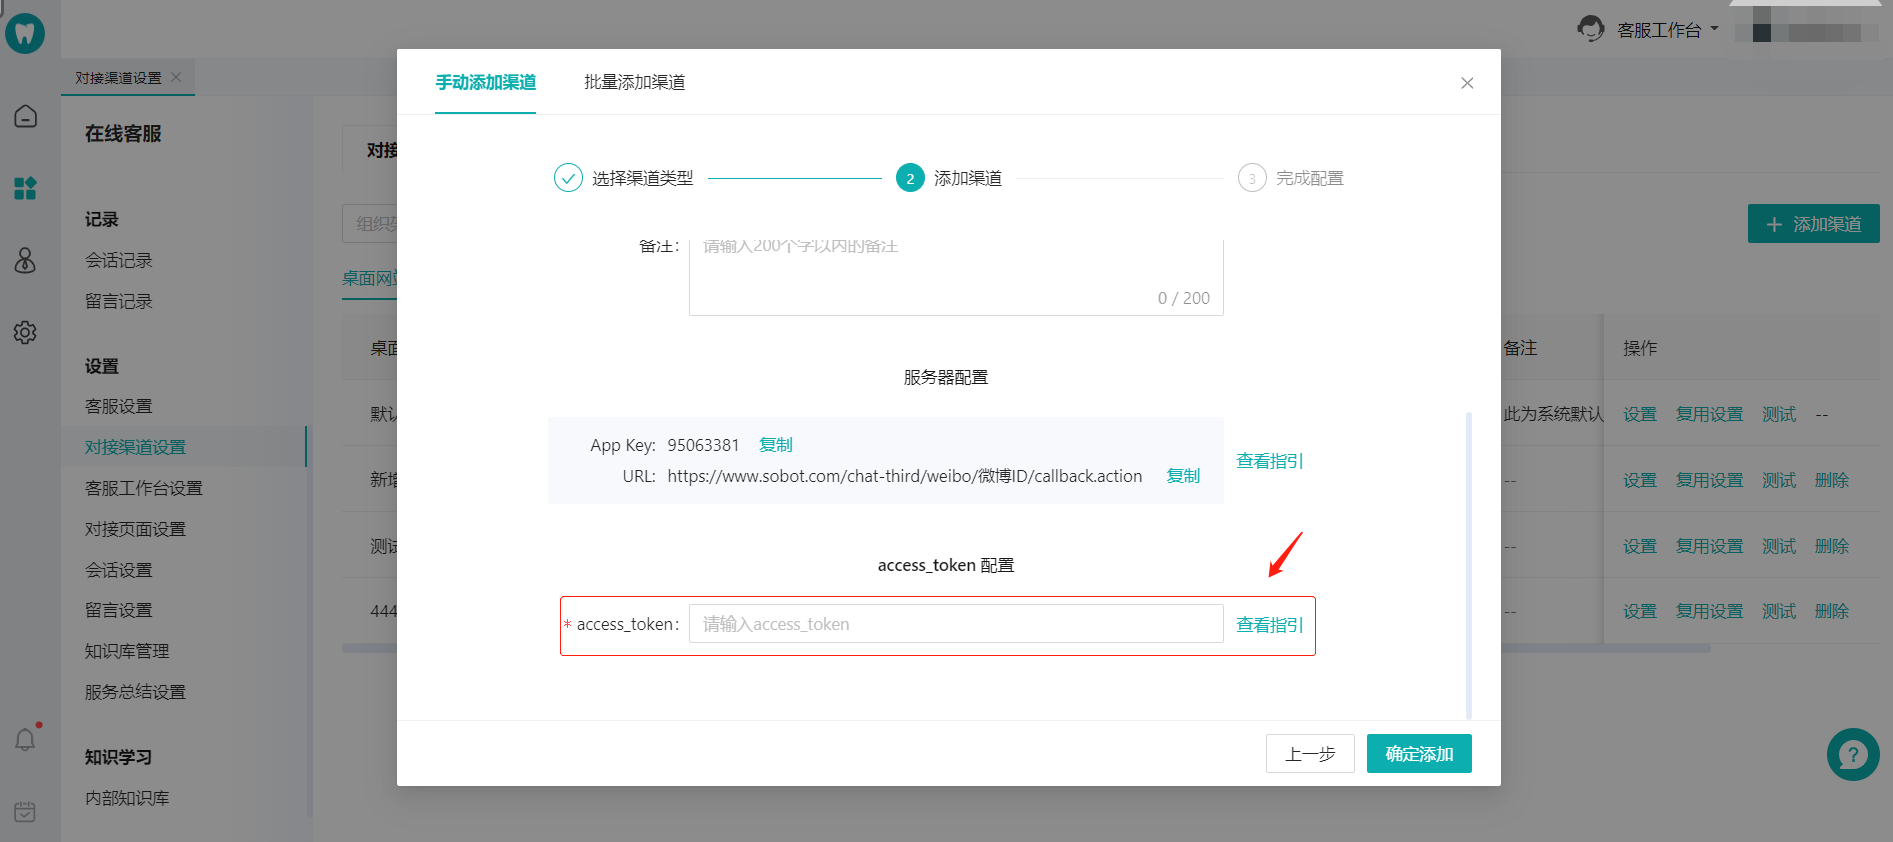This screenshot has width=1893, height=842.
Task: Open 会话设置 in sidebar
Action: point(119,570)
